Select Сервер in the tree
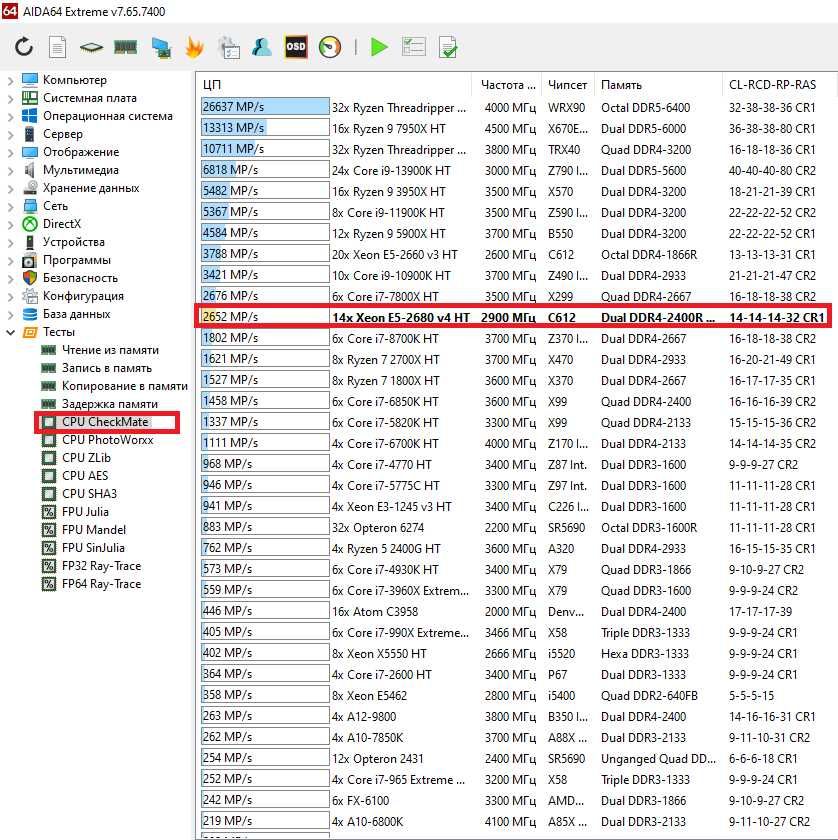The width and height of the screenshot is (838, 840). pos(63,134)
